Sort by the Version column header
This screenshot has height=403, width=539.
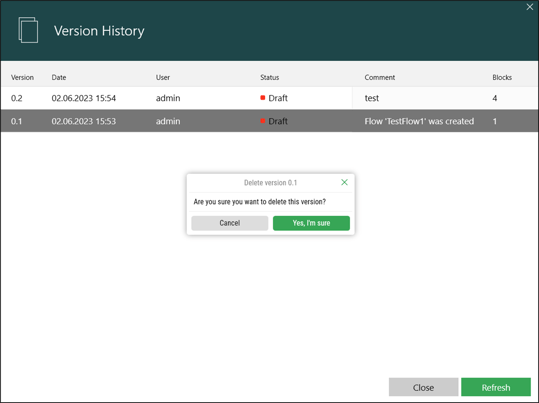[x=22, y=77]
